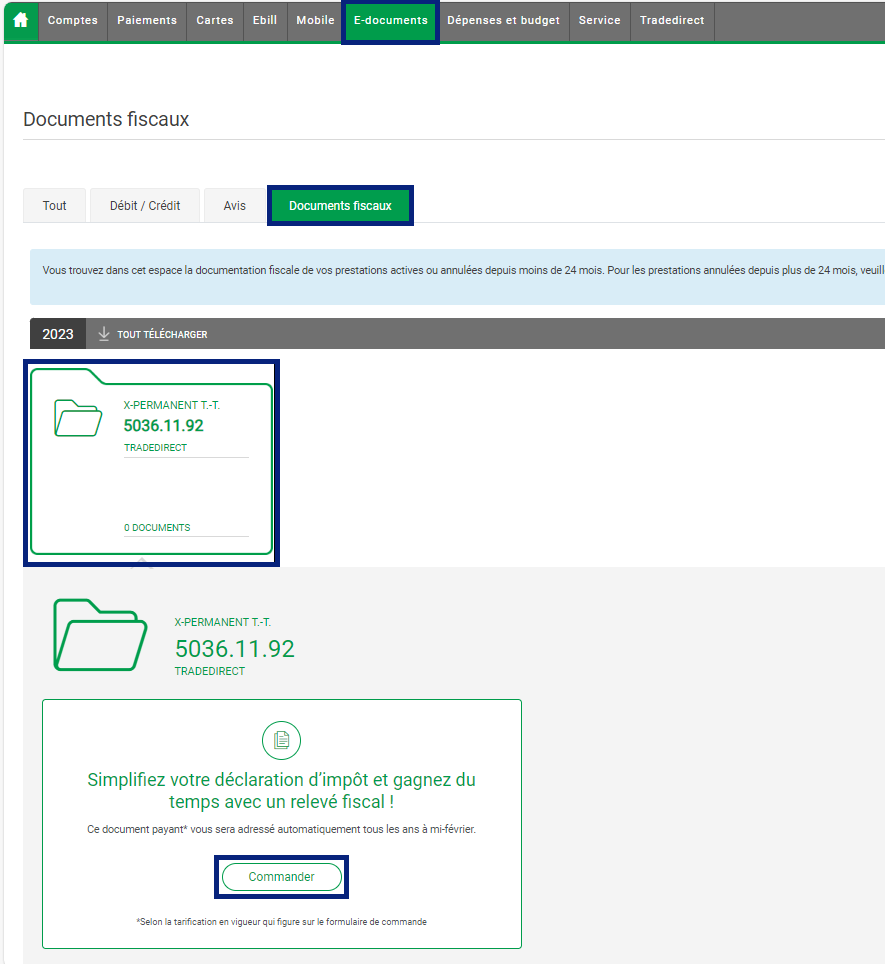Open the Ebill menu

[265, 20]
